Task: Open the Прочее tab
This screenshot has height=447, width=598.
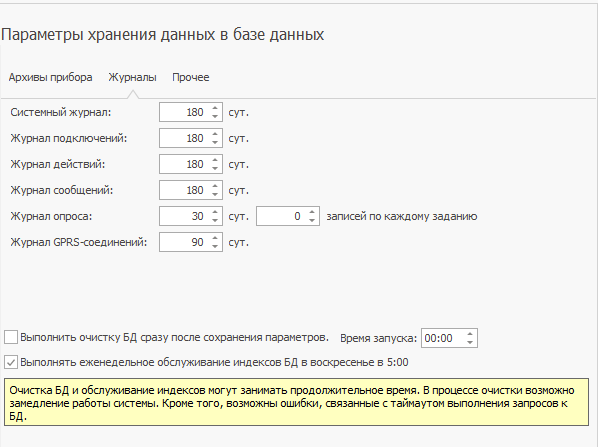Action: coord(191,77)
